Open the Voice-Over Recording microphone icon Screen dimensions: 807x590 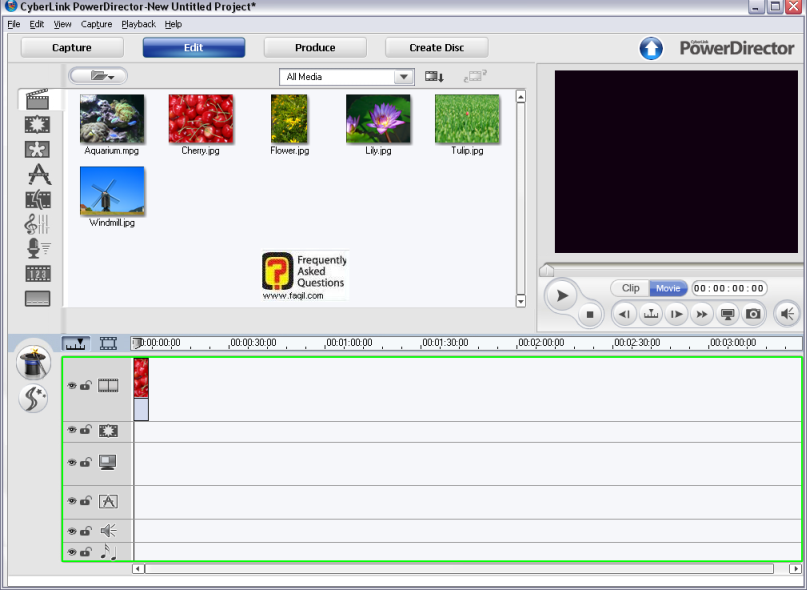pyautogui.click(x=38, y=248)
